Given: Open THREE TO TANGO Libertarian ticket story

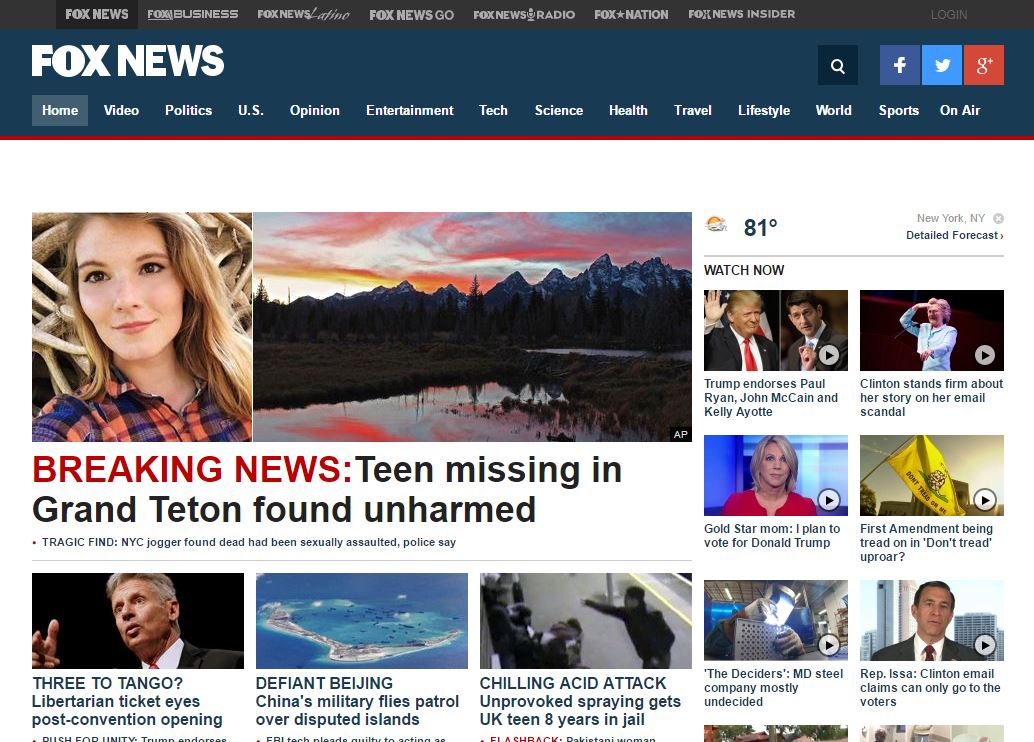Looking at the screenshot, I should pyautogui.click(x=127, y=701).
